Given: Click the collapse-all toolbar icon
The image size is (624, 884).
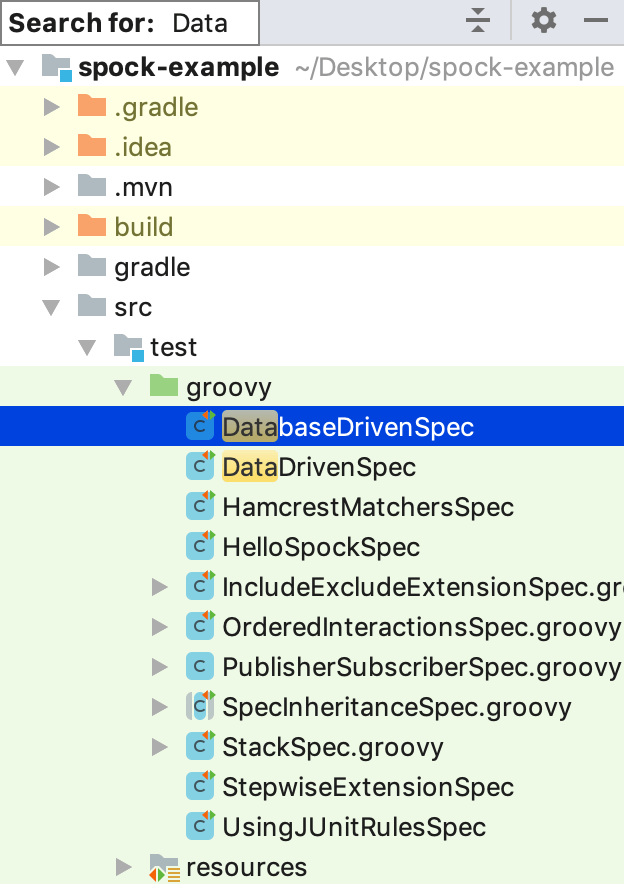Looking at the screenshot, I should 478,21.
